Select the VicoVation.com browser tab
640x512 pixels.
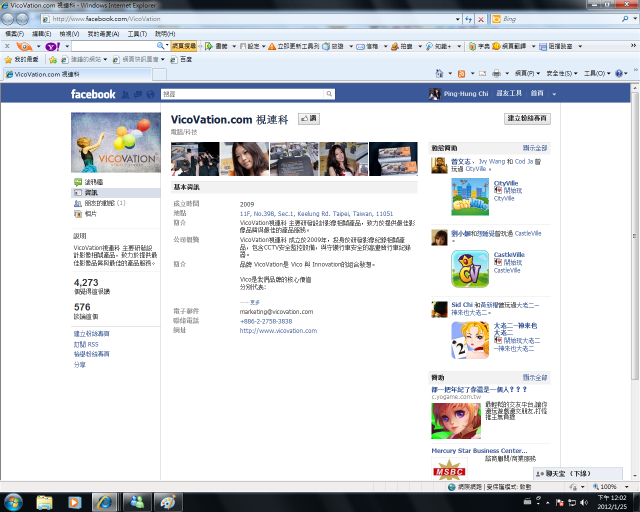[x=78, y=74]
